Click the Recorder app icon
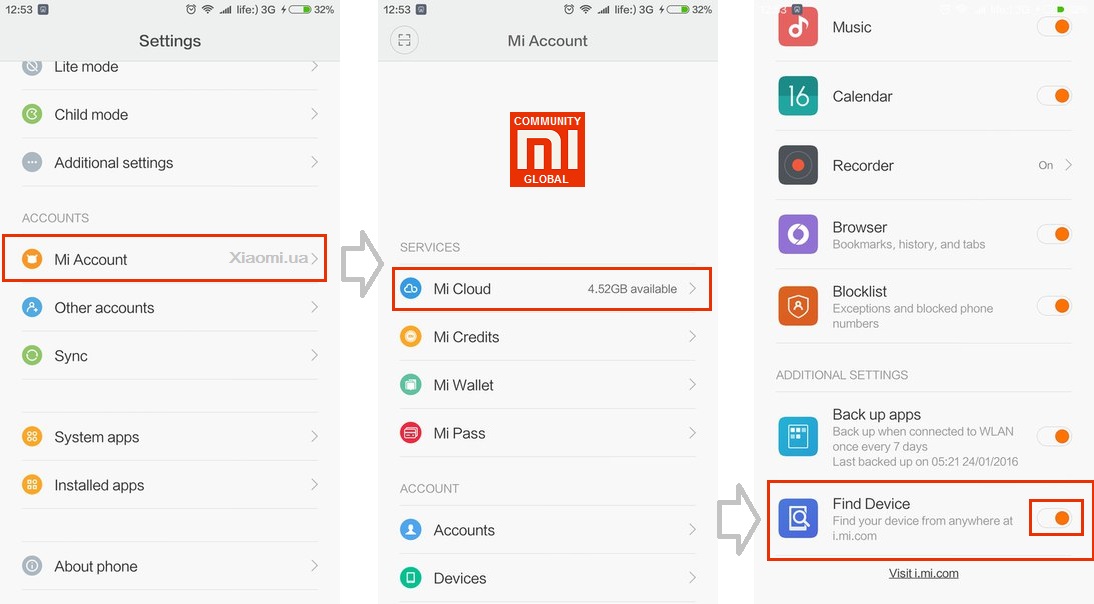The width and height of the screenshot is (1094, 604). click(798, 165)
